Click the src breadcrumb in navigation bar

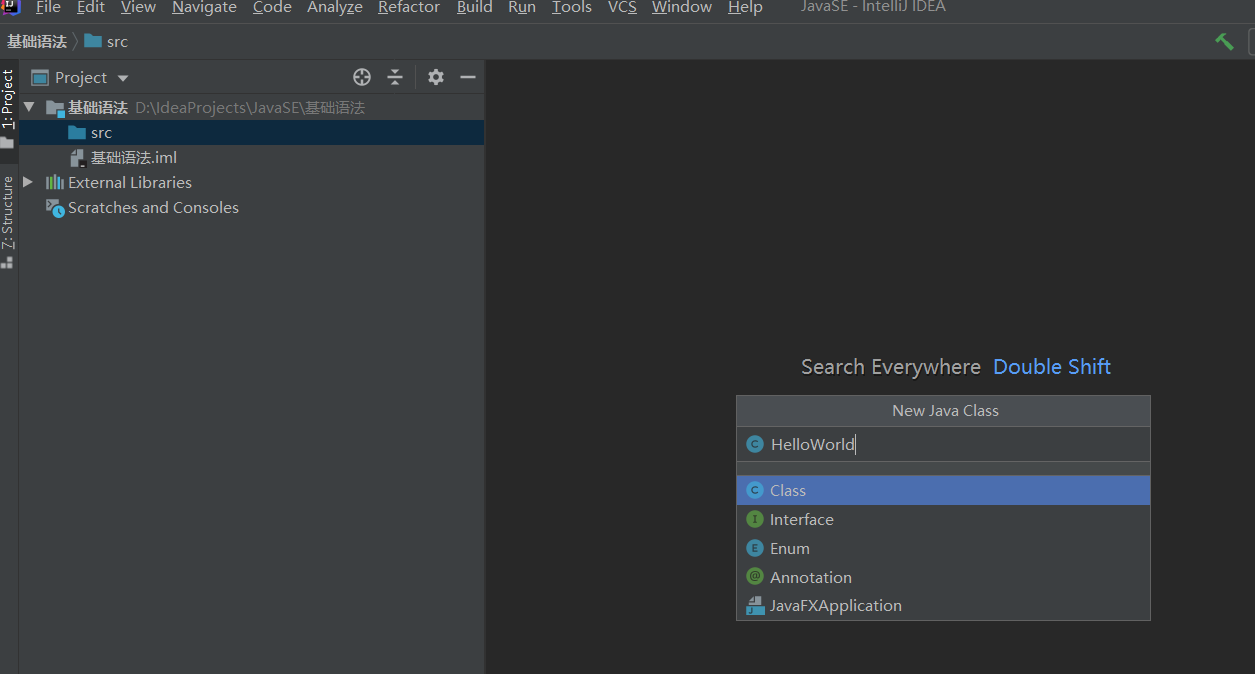tap(116, 41)
